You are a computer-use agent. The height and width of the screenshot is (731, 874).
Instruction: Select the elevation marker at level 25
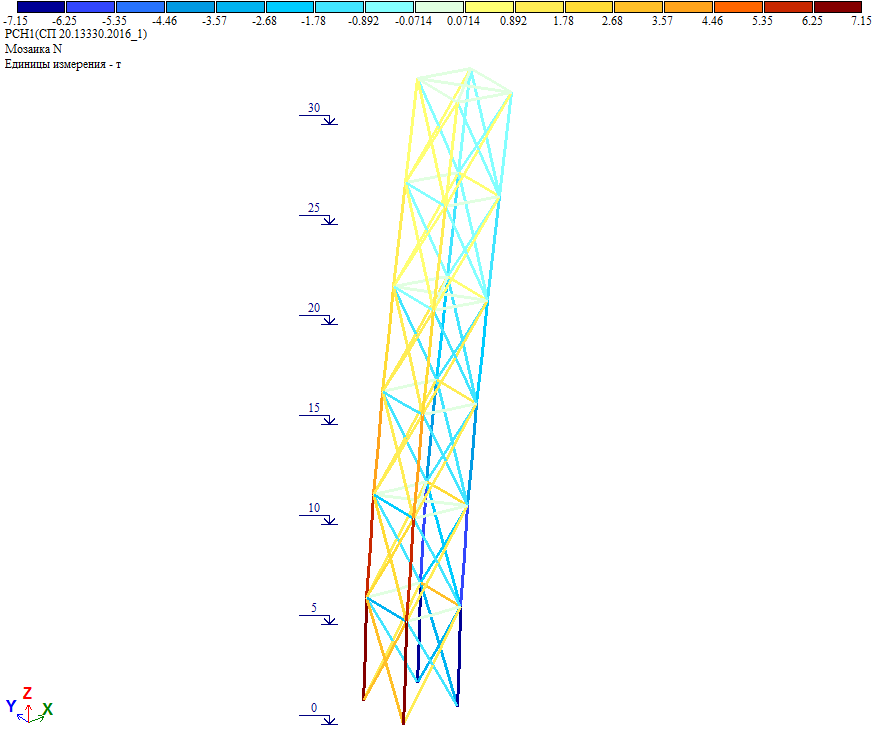(x=318, y=215)
